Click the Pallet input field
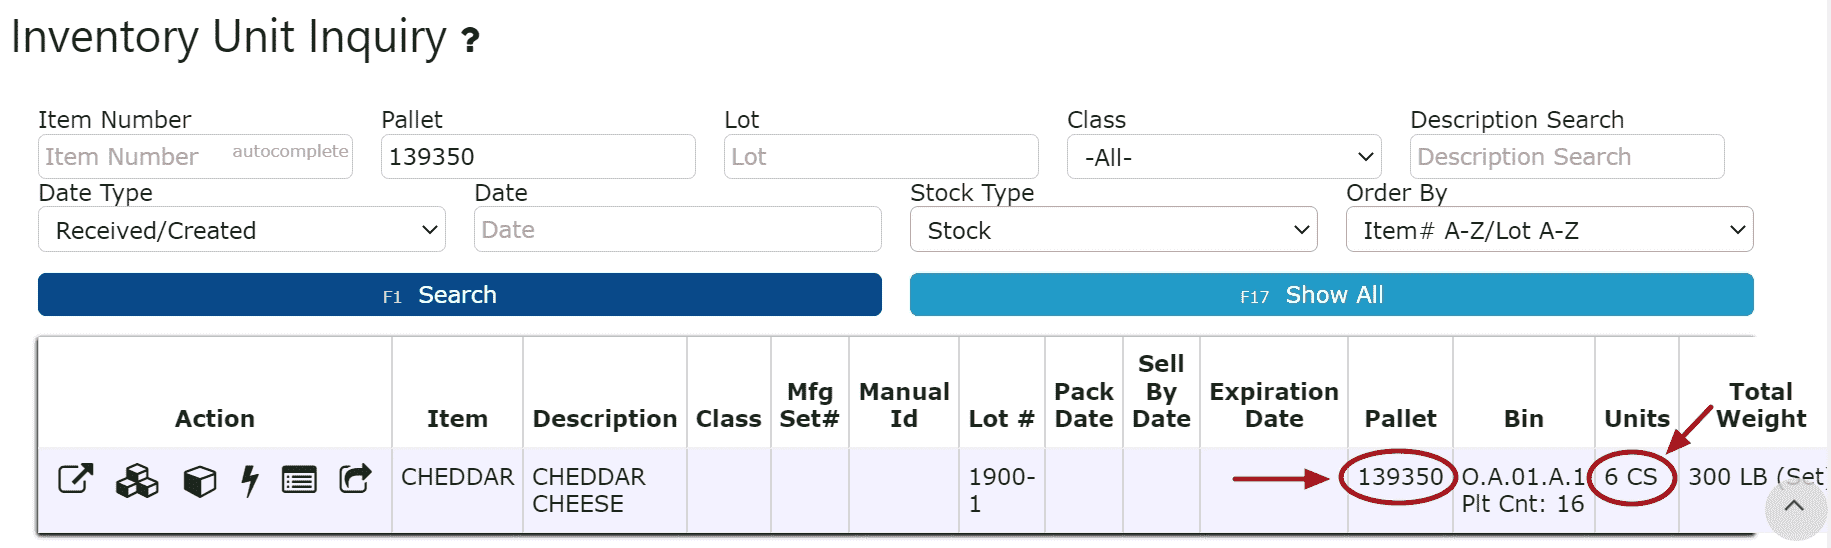Screen dimensions: 1831x548 pos(537,157)
